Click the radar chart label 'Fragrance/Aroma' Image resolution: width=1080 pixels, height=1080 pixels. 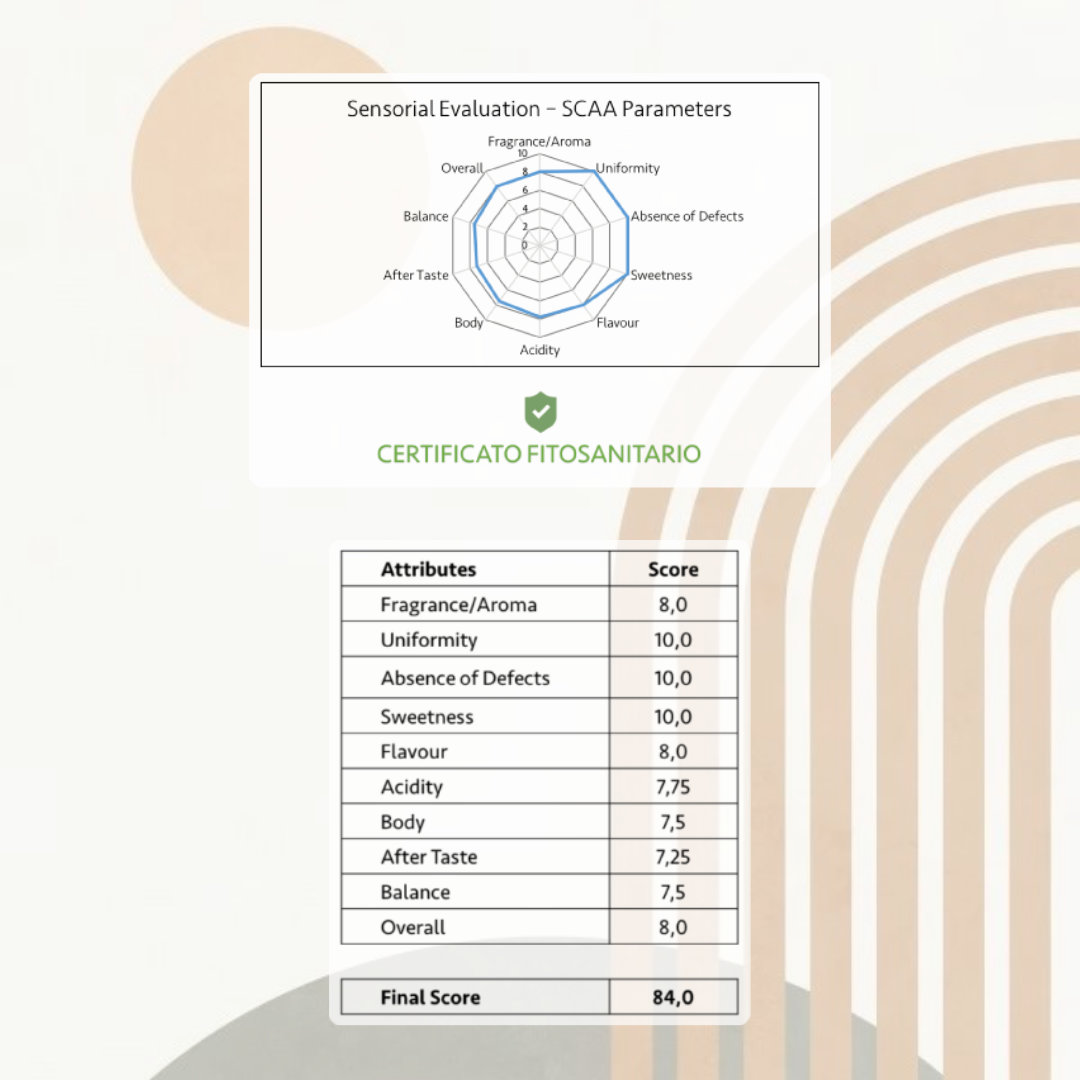pyautogui.click(x=539, y=141)
